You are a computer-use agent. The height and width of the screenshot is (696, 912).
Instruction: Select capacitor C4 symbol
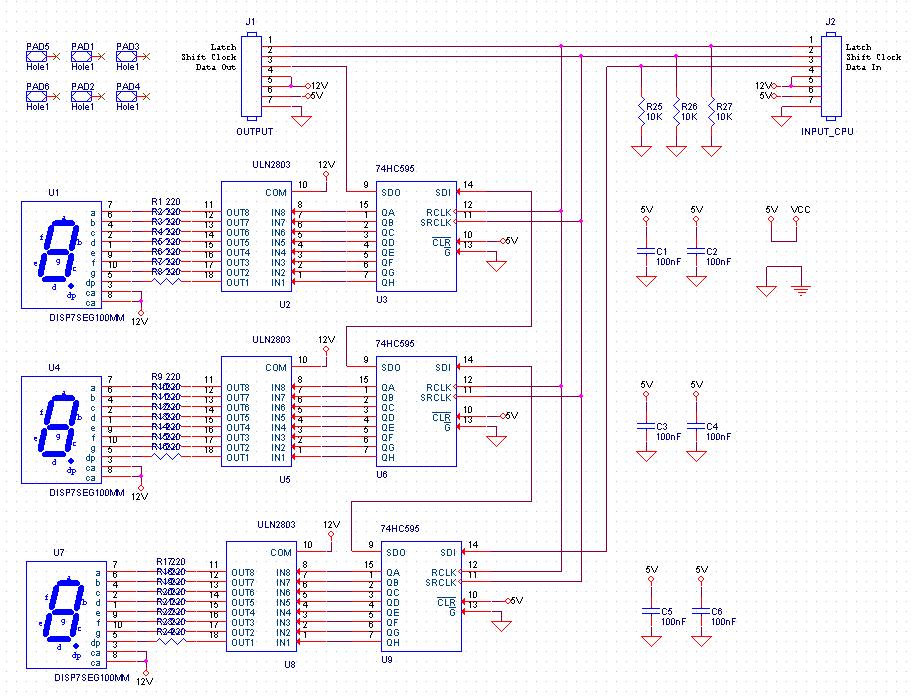(x=696, y=426)
